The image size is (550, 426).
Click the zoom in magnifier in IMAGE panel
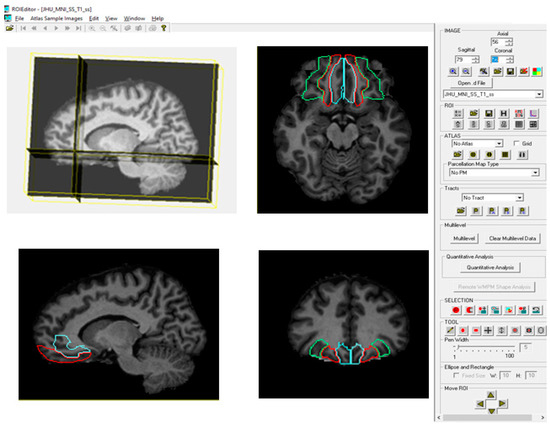(x=453, y=72)
